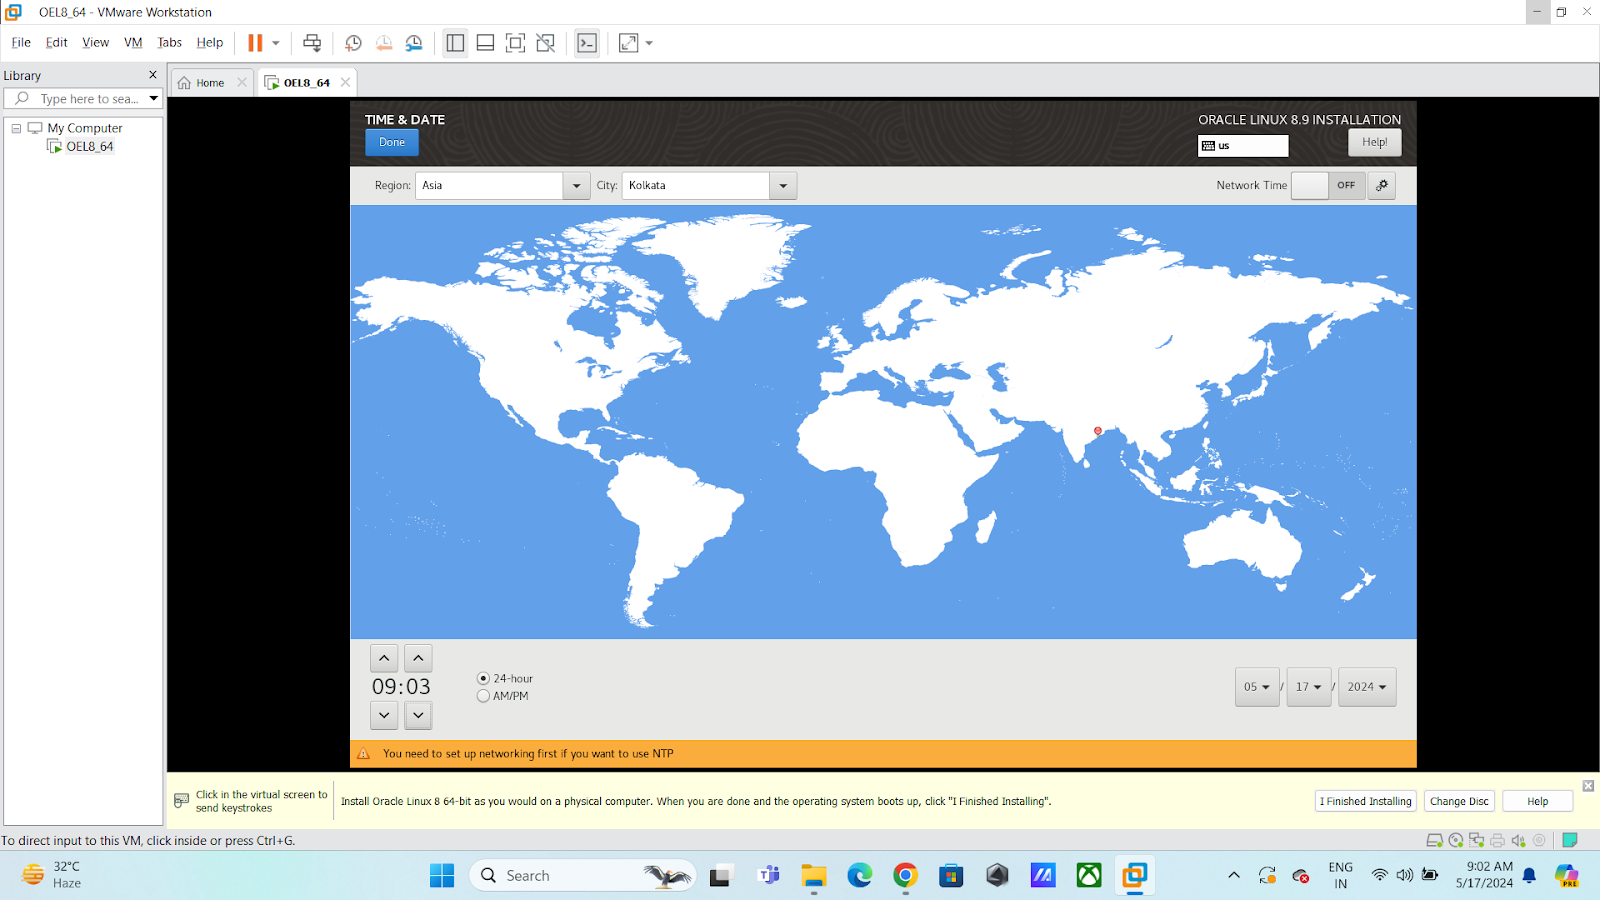
Task: Enter full screen mode
Action: point(515,43)
